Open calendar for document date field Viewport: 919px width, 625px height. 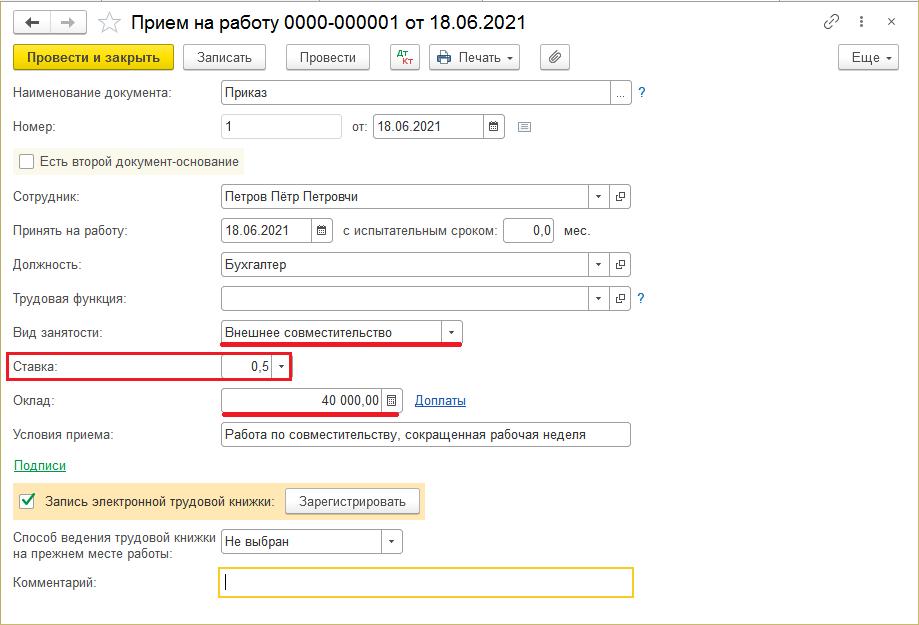493,127
